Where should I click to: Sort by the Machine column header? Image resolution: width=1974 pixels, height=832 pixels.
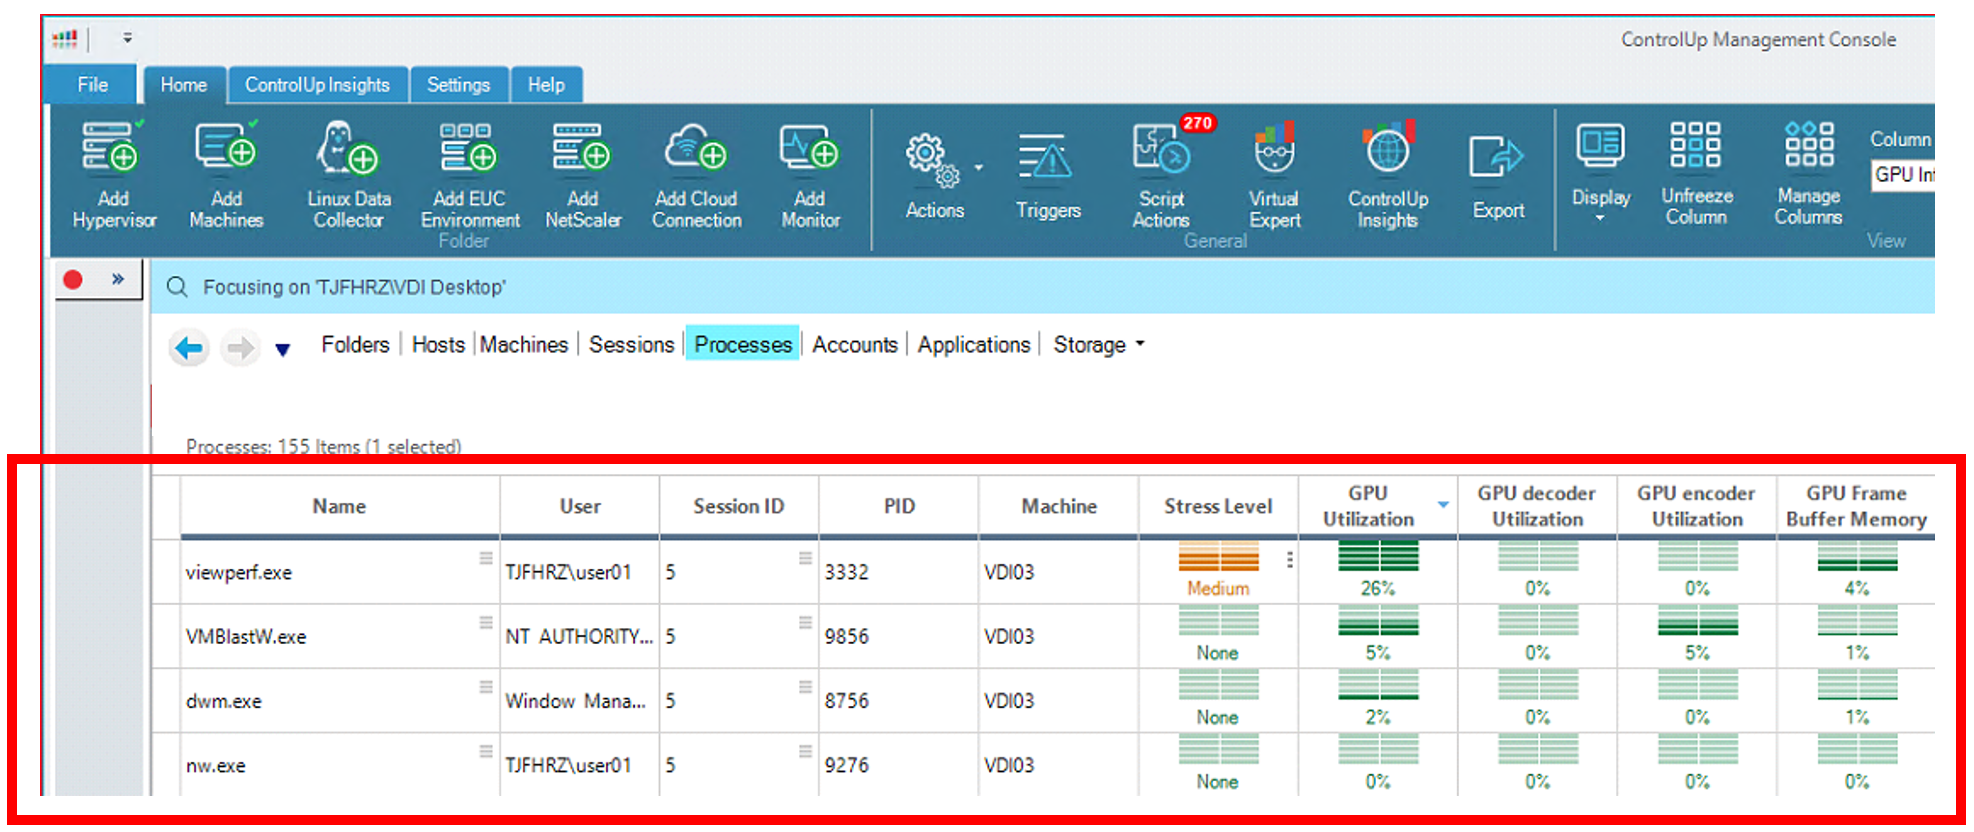(1059, 506)
